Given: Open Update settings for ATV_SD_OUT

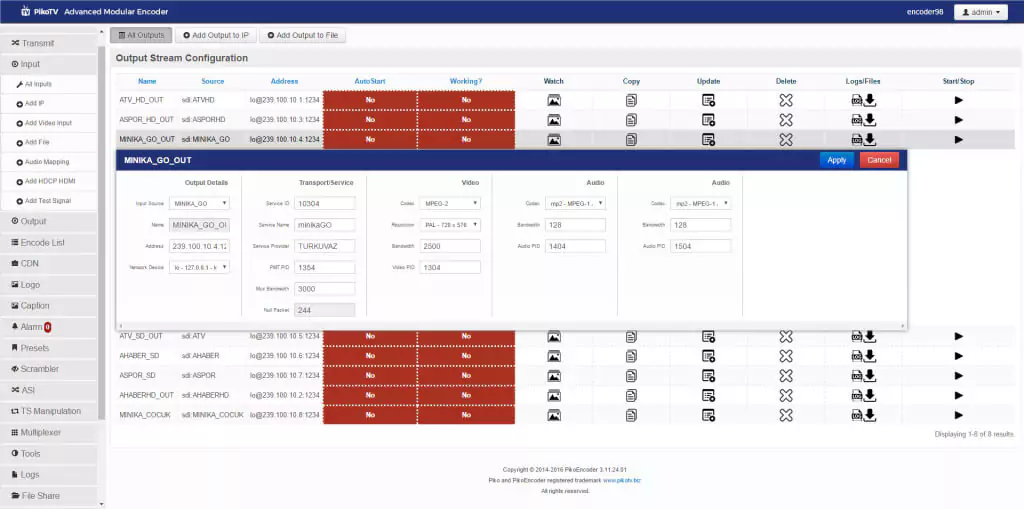Looking at the screenshot, I should (x=708, y=337).
